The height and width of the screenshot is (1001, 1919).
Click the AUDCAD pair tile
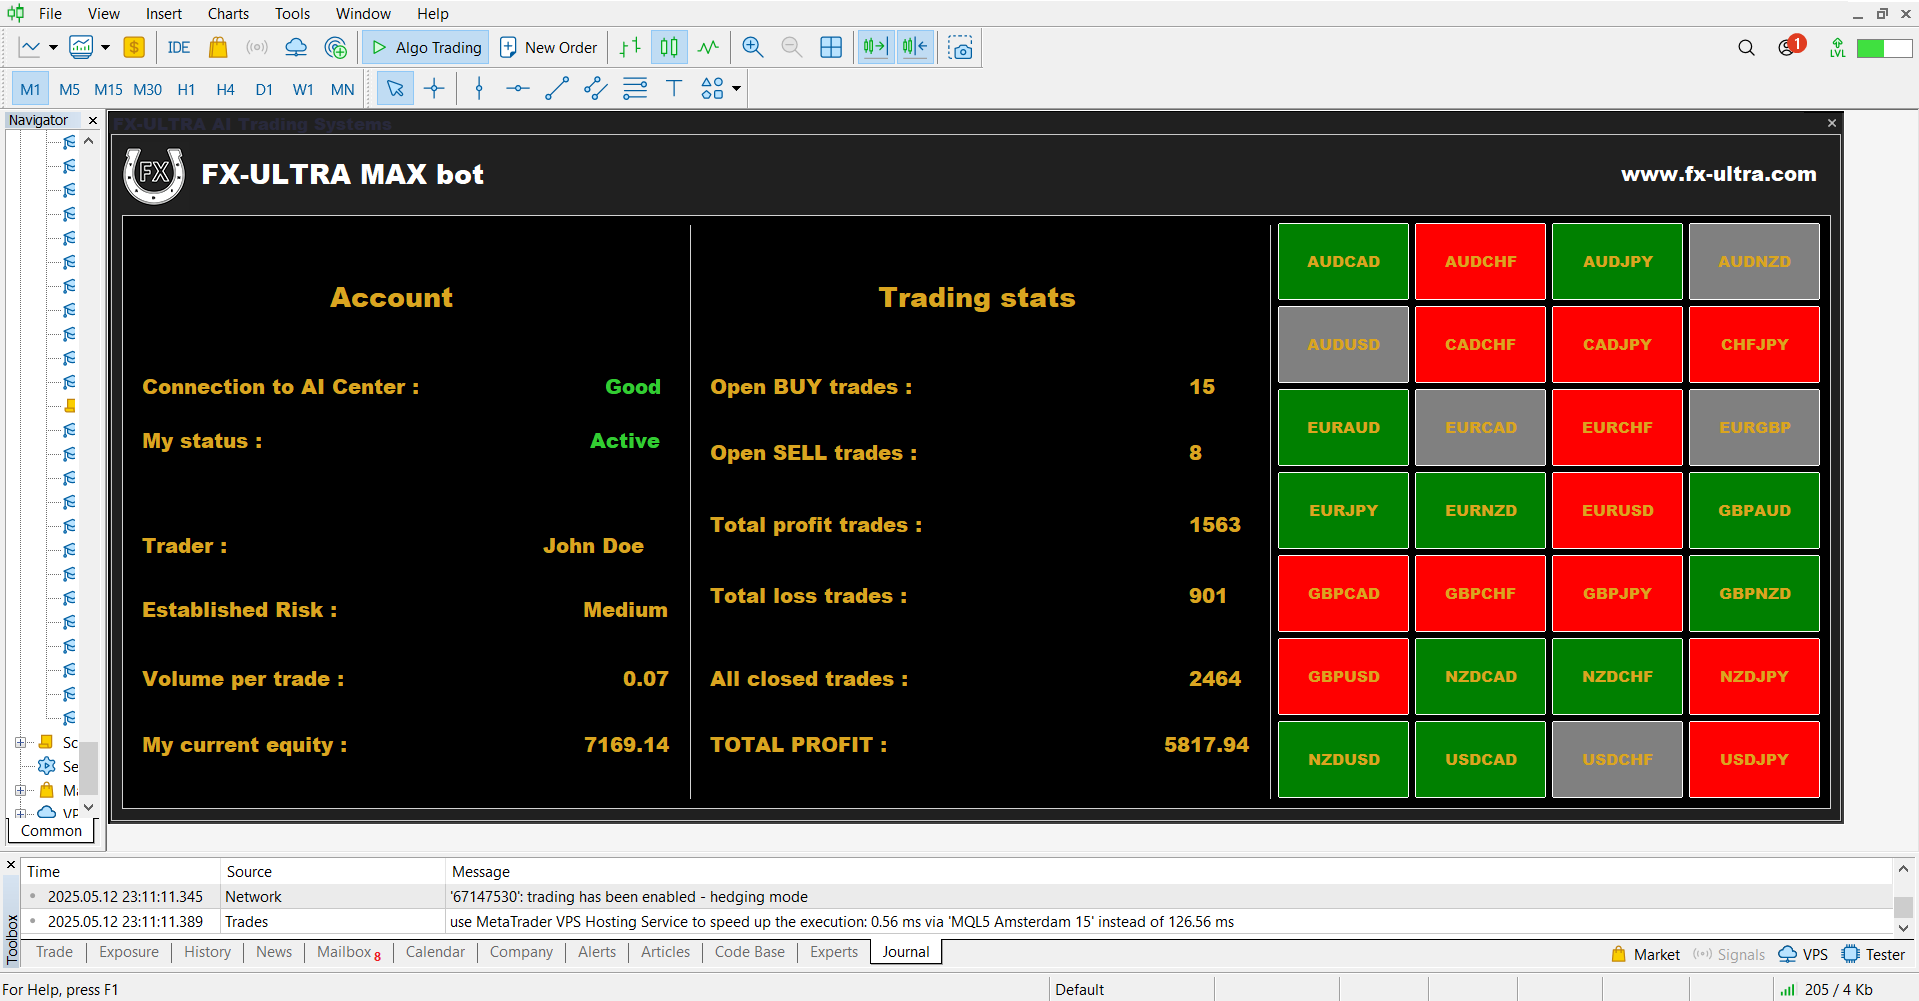[1343, 261]
